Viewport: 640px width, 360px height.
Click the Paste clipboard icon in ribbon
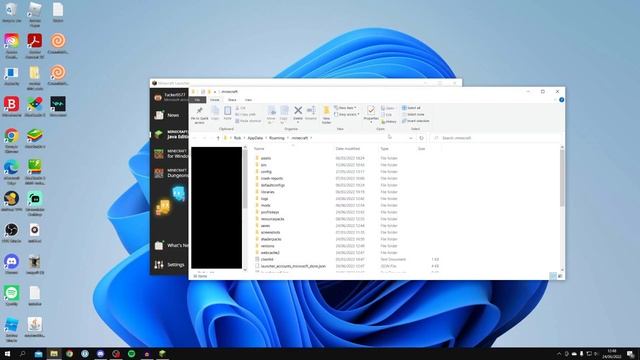click(227, 111)
